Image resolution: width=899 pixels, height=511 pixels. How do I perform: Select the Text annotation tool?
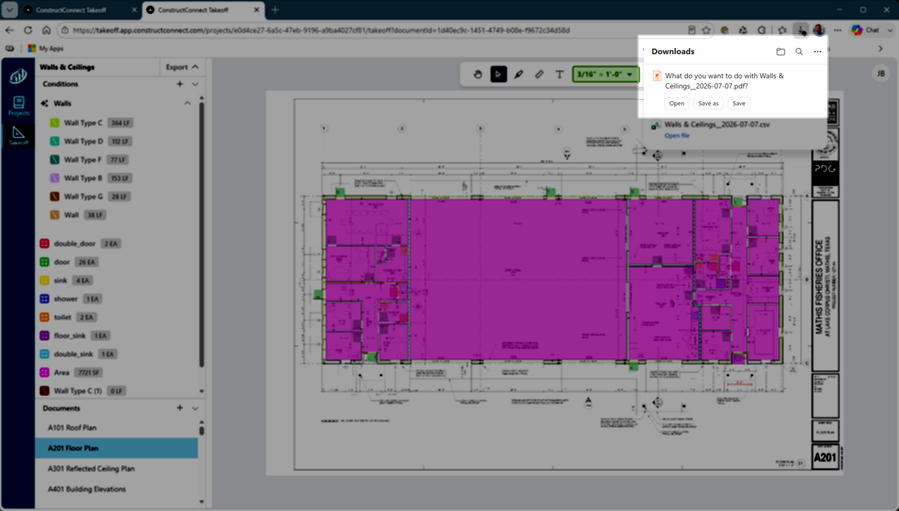tap(560, 75)
